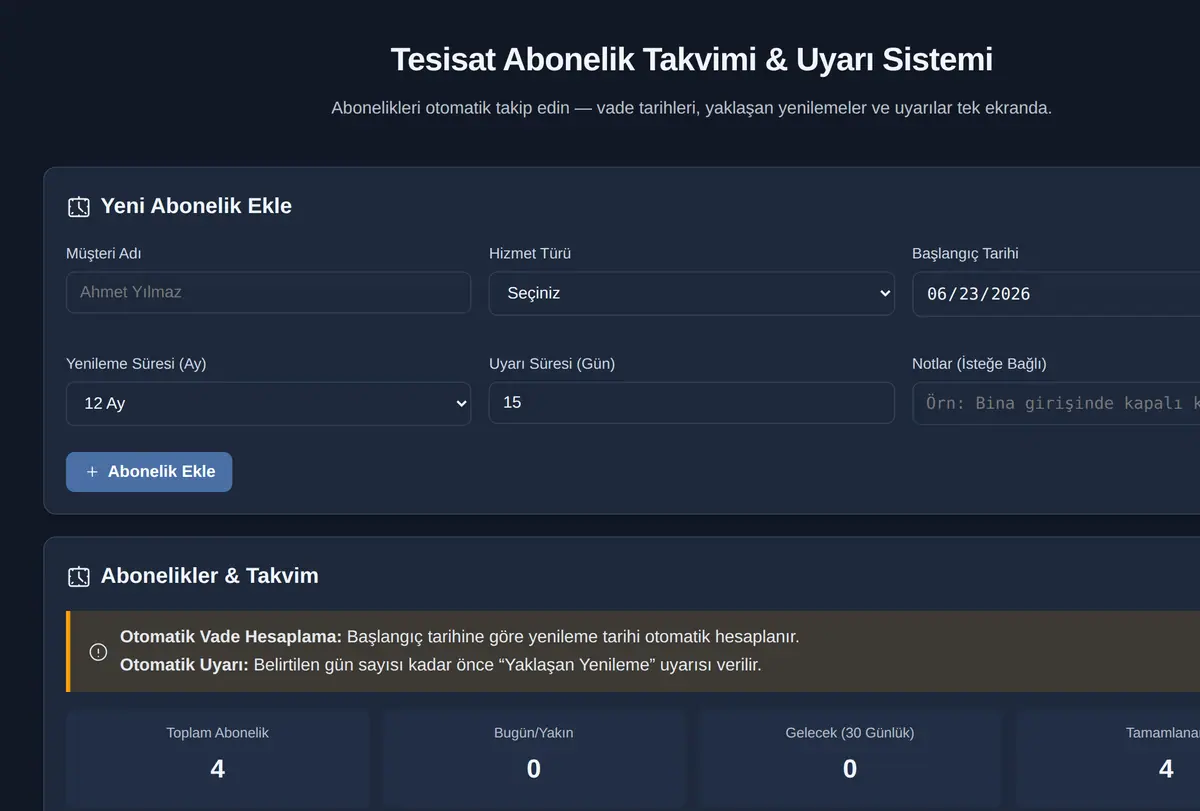Click the calendar-clock icon beside Abonelikler & Takvim
Viewport: 1200px width, 811px height.
[x=78, y=577]
